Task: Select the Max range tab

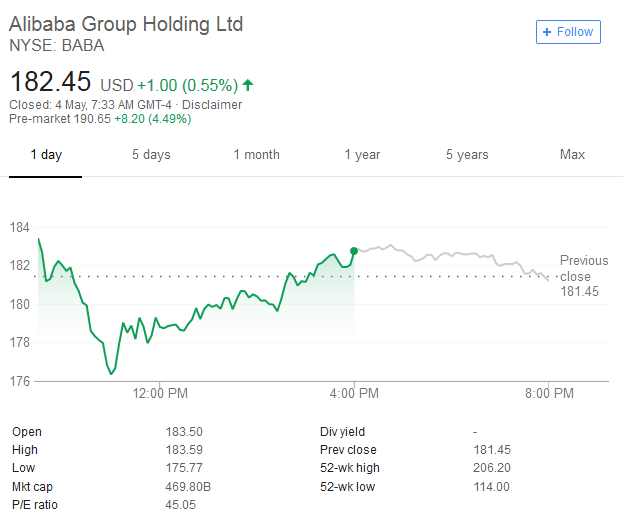Action: point(572,155)
